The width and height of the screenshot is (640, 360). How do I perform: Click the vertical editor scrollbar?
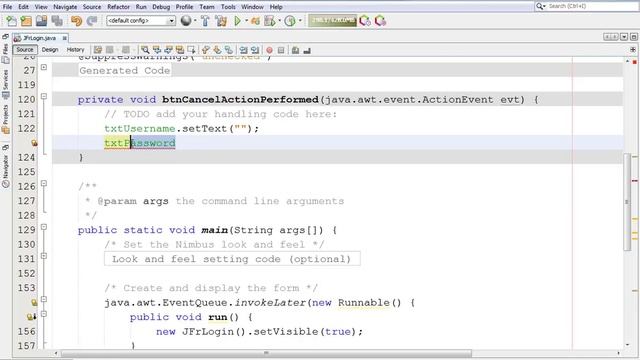628,202
